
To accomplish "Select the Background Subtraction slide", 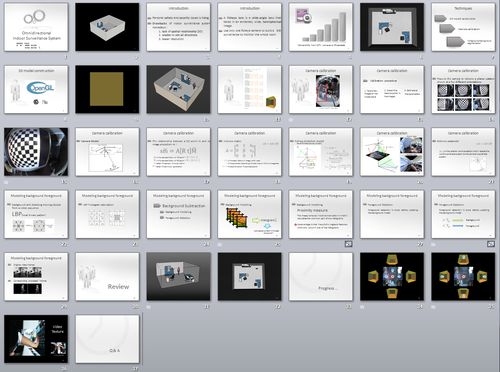I will point(178,214).
